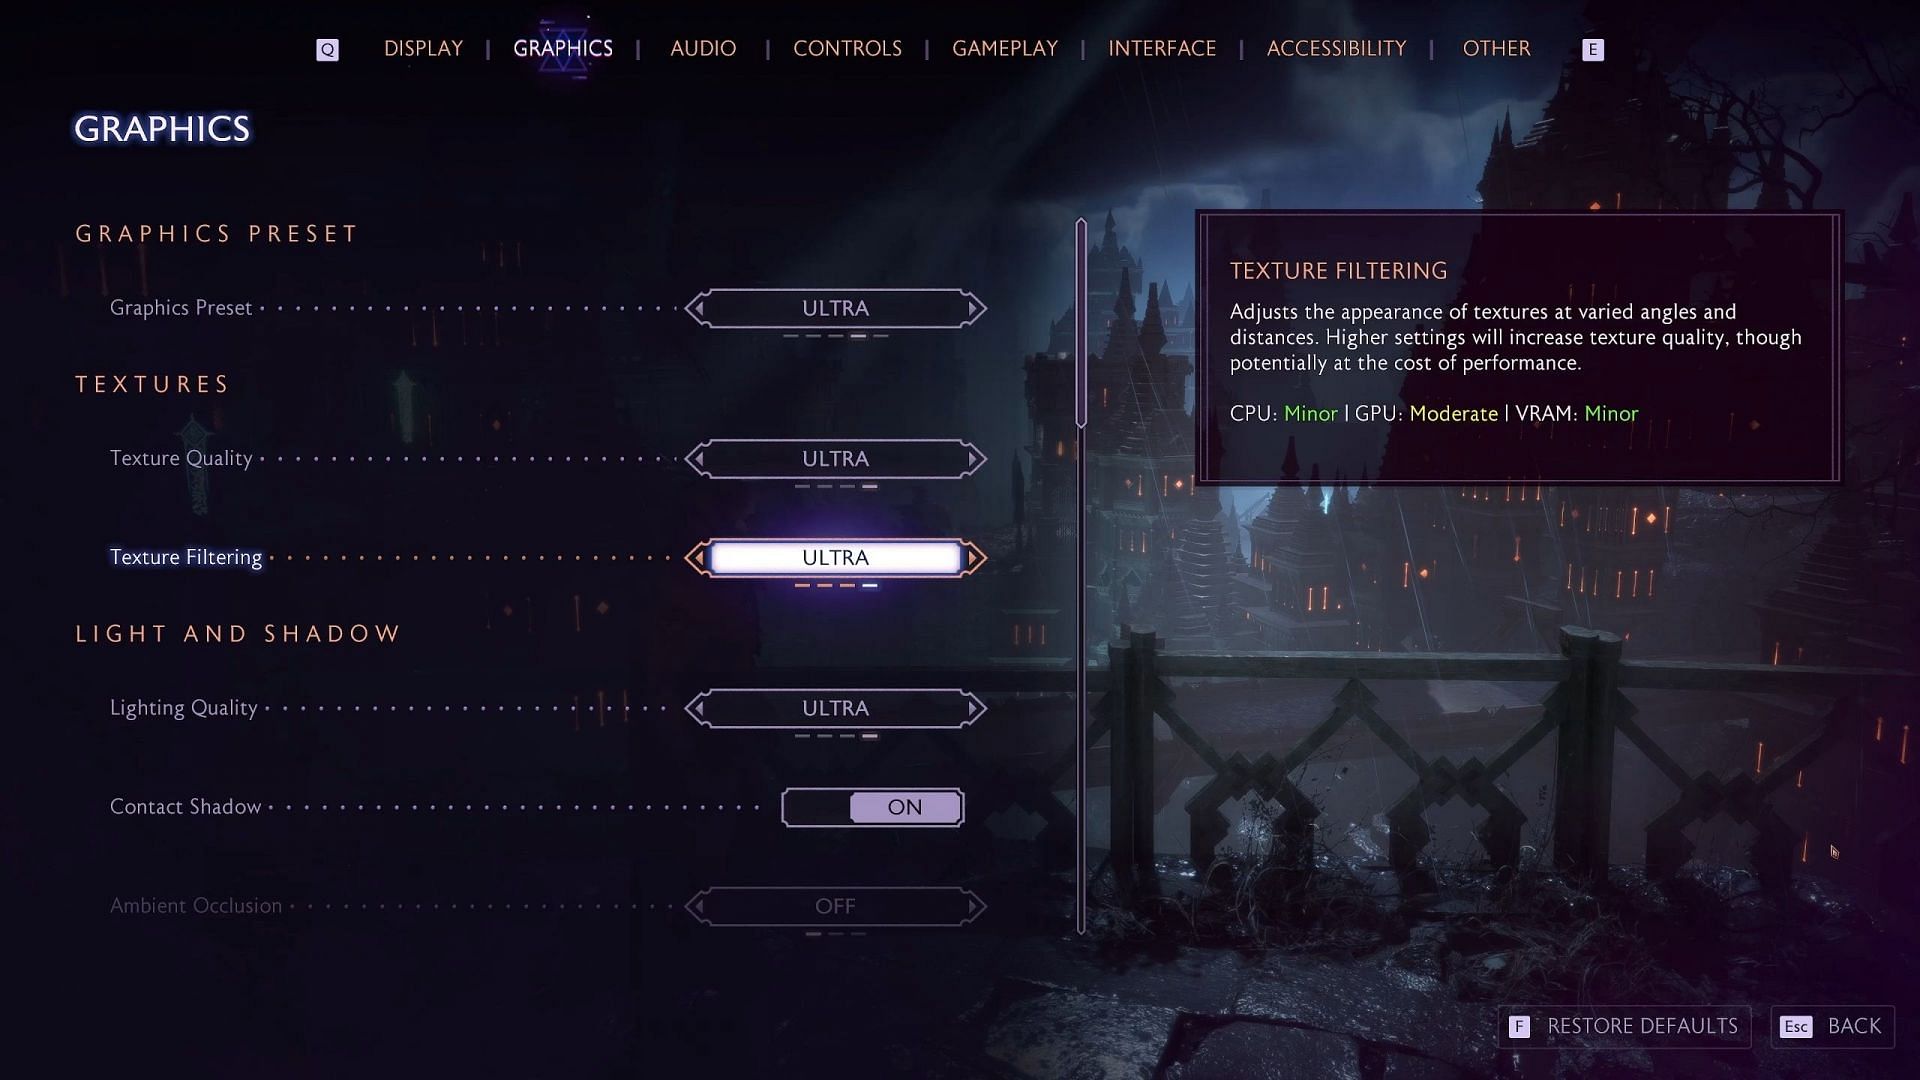Click left arrow on Graphics Preset
This screenshot has height=1080, width=1920.
pyautogui.click(x=696, y=307)
